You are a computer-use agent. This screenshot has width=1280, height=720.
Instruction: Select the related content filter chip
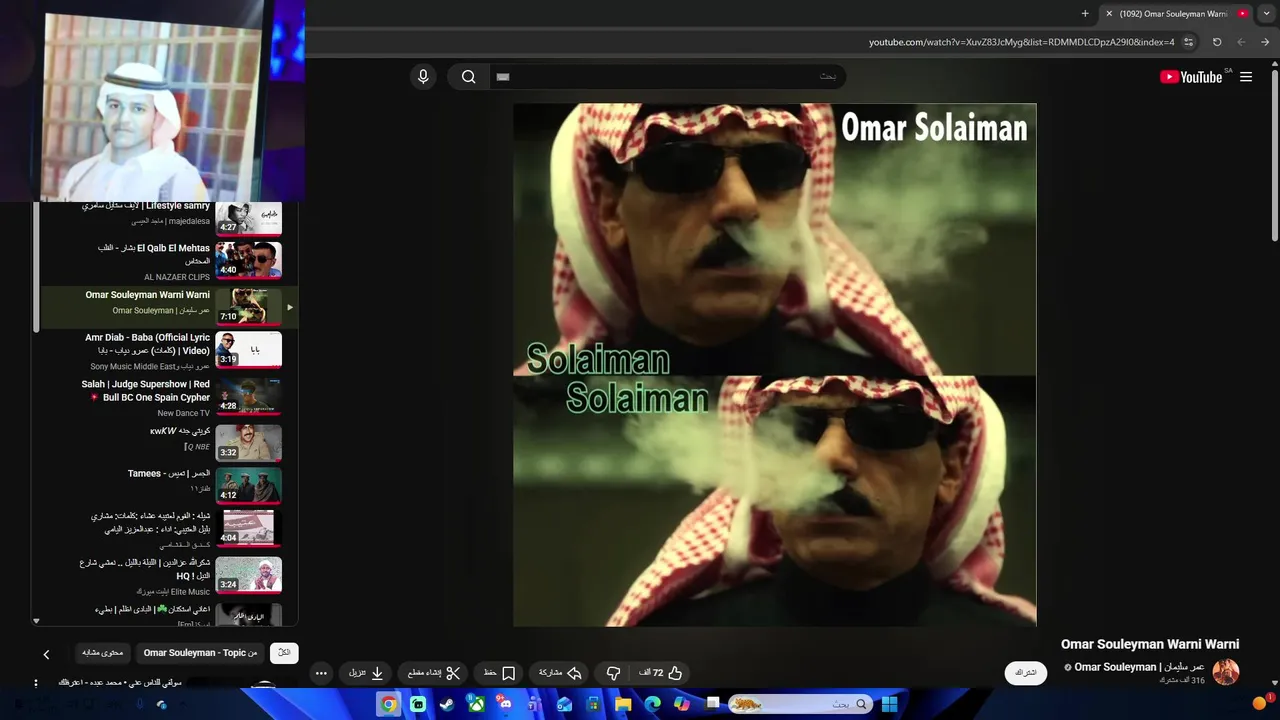point(103,653)
